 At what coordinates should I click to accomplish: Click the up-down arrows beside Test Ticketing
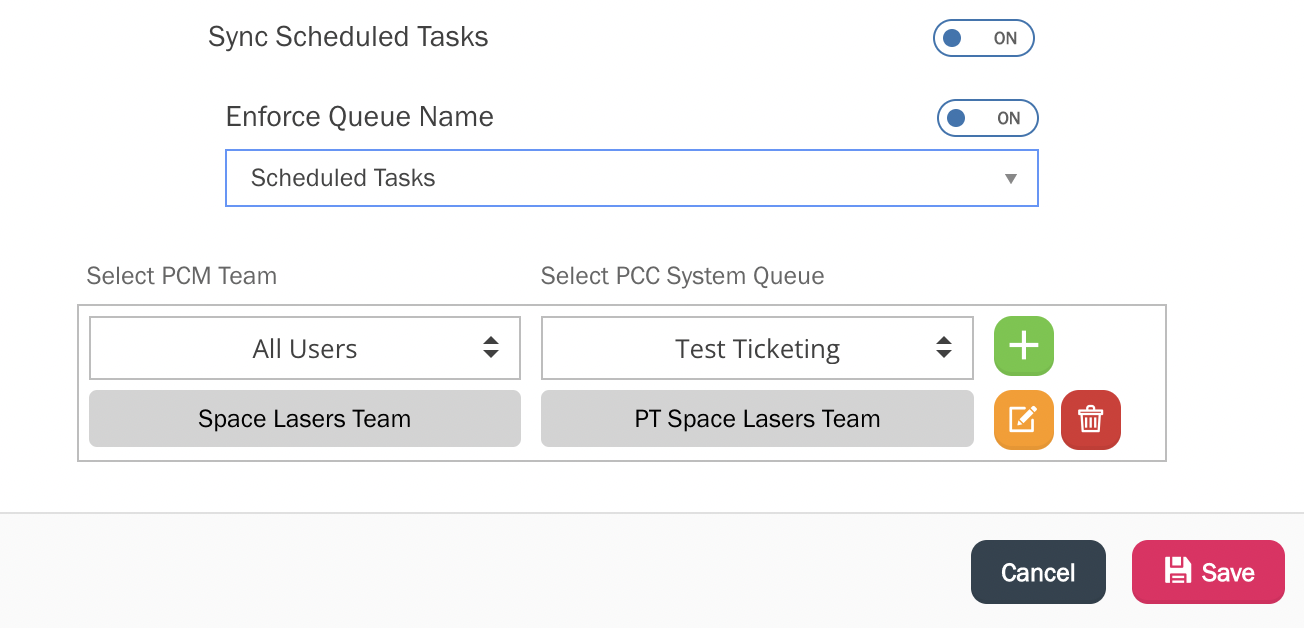(943, 348)
